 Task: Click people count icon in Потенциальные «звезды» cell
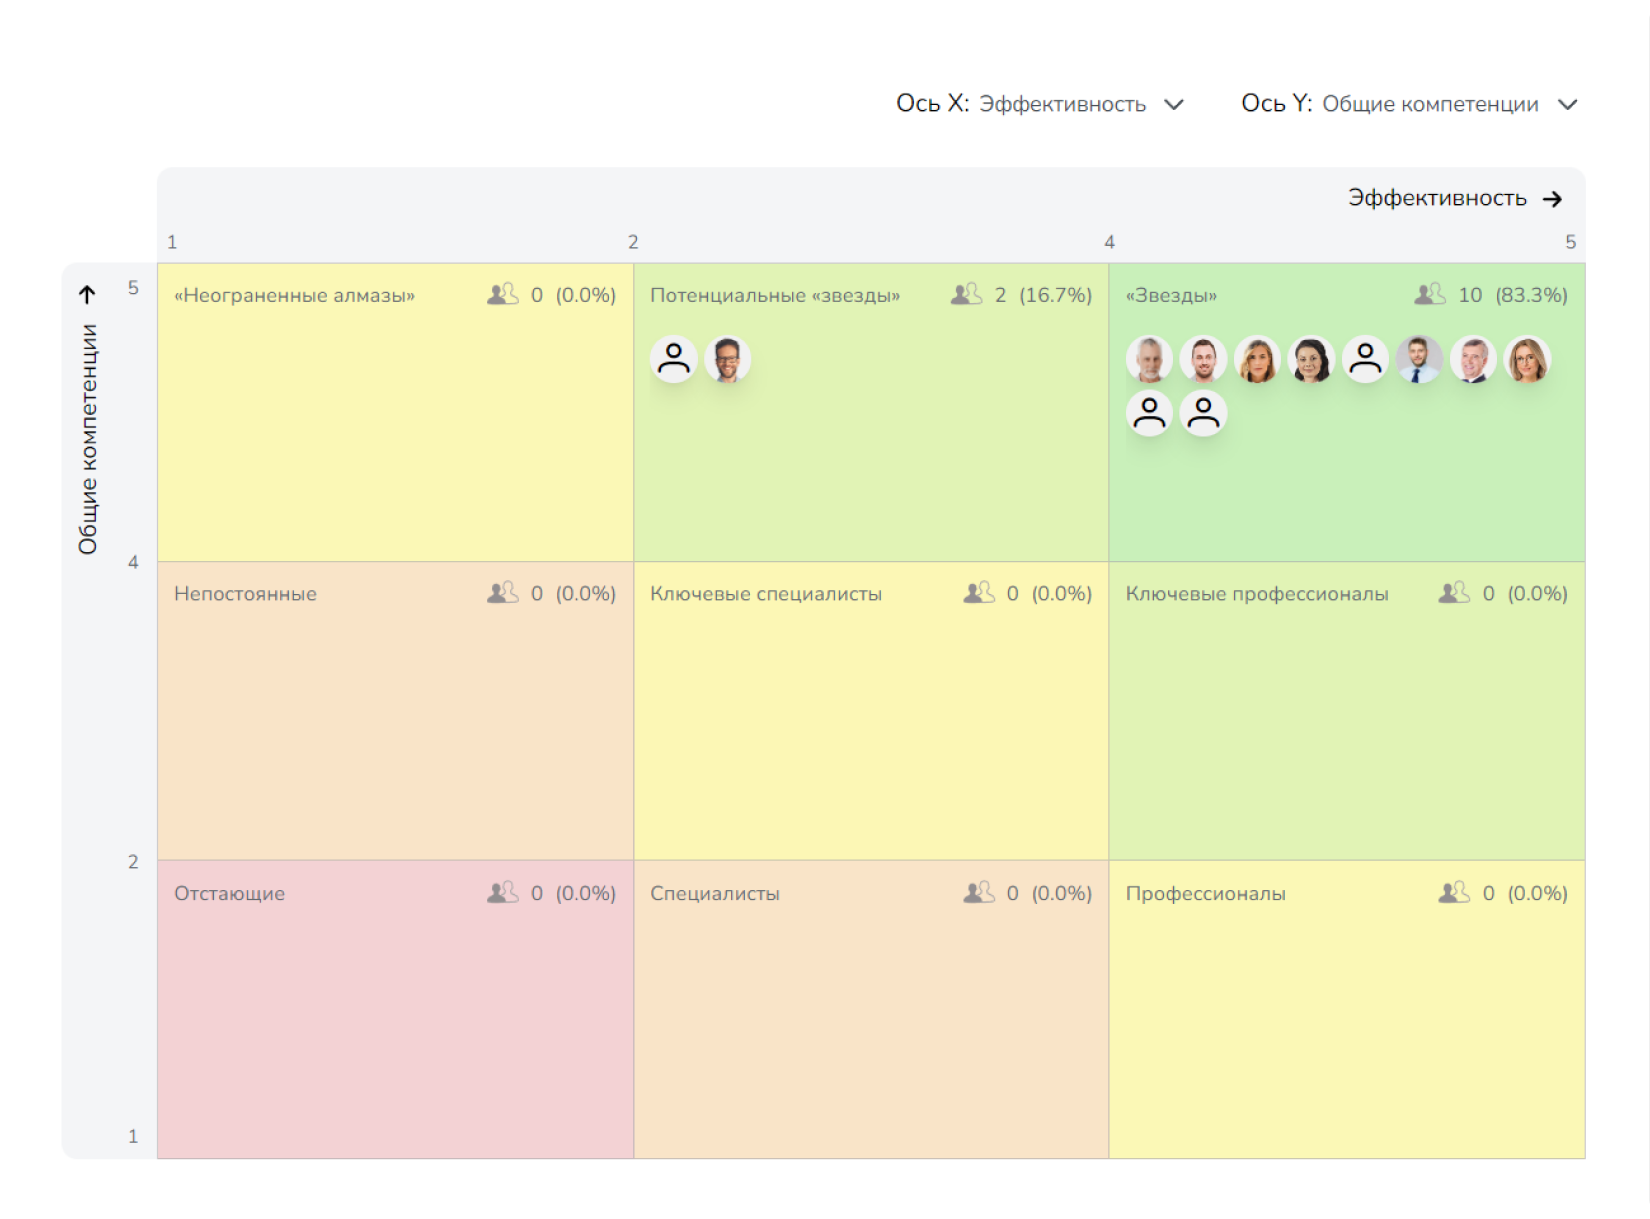point(966,294)
